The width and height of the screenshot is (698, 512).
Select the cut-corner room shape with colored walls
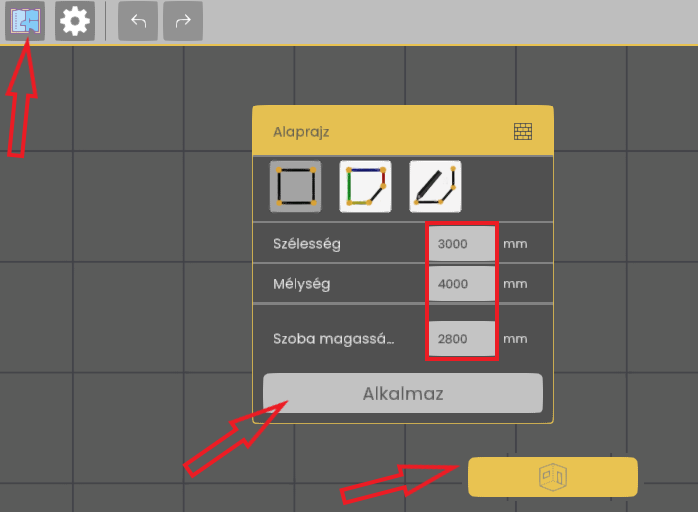[x=365, y=187]
